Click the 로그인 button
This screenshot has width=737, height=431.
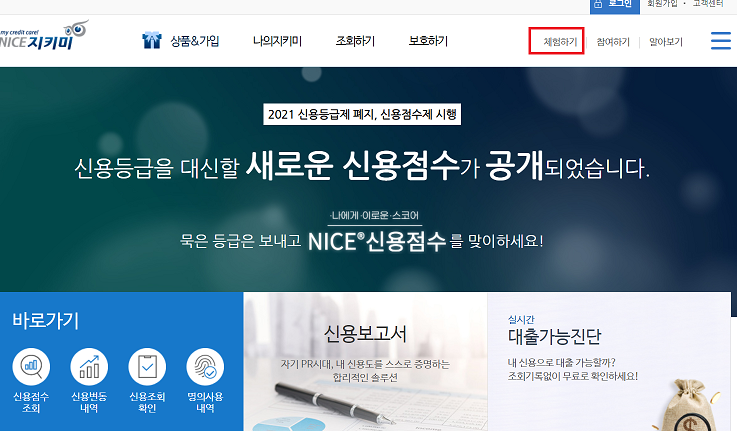point(615,5)
